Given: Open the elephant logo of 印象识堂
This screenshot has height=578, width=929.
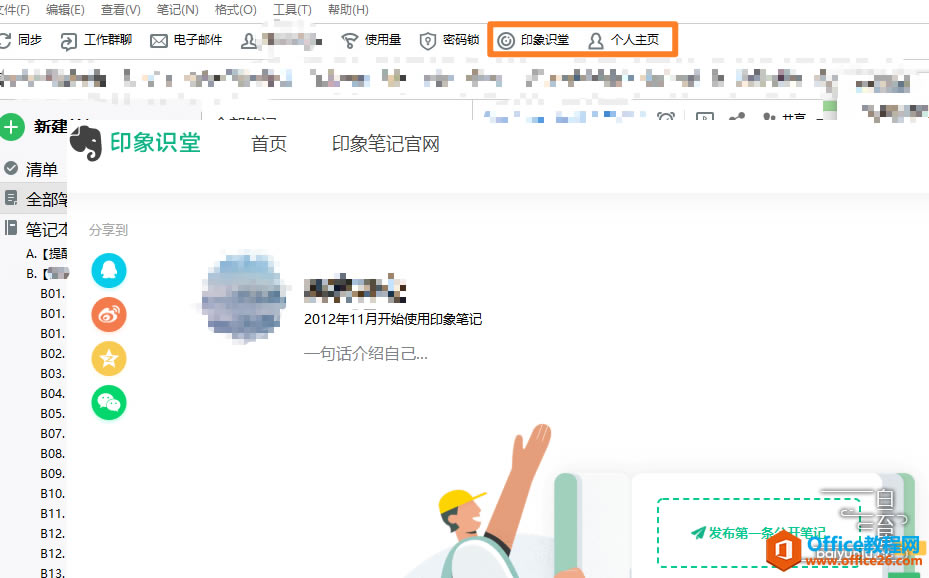Looking at the screenshot, I should pos(87,143).
